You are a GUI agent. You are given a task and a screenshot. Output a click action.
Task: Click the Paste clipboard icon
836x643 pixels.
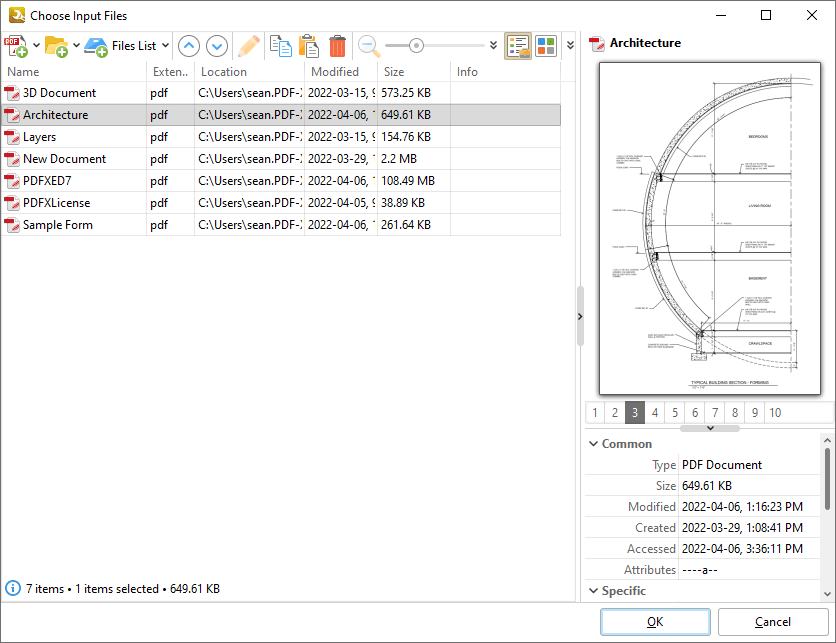click(x=309, y=46)
